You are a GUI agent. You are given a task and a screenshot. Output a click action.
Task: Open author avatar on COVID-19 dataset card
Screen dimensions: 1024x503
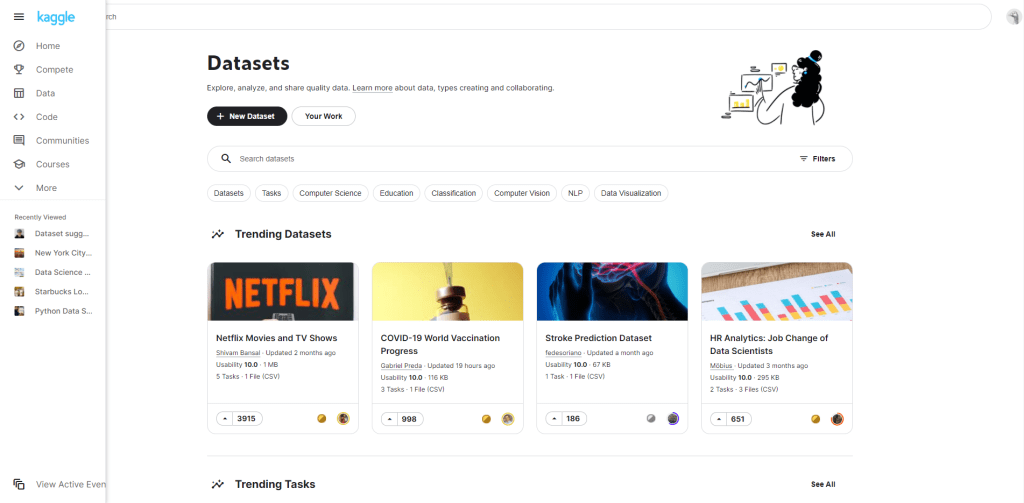pyautogui.click(x=507, y=419)
